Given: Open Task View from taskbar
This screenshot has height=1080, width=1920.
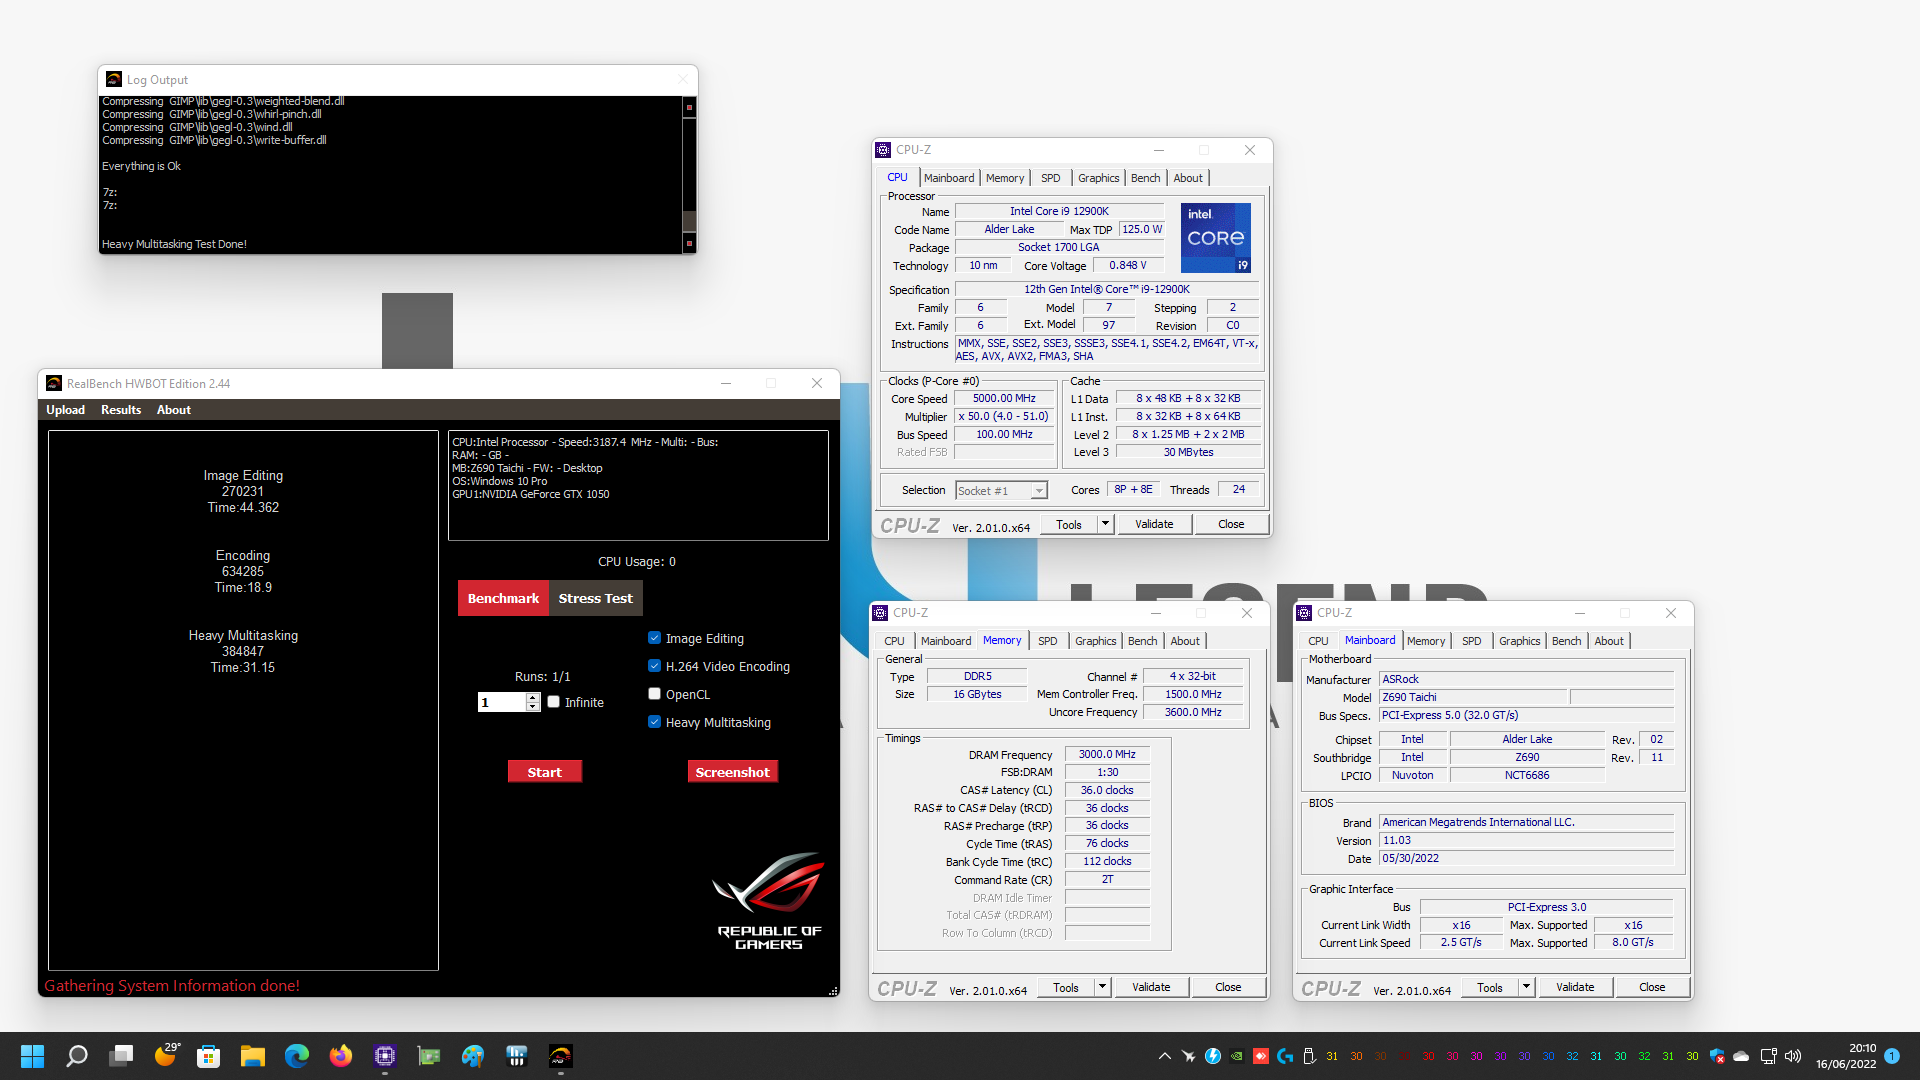Looking at the screenshot, I should click(x=121, y=1056).
